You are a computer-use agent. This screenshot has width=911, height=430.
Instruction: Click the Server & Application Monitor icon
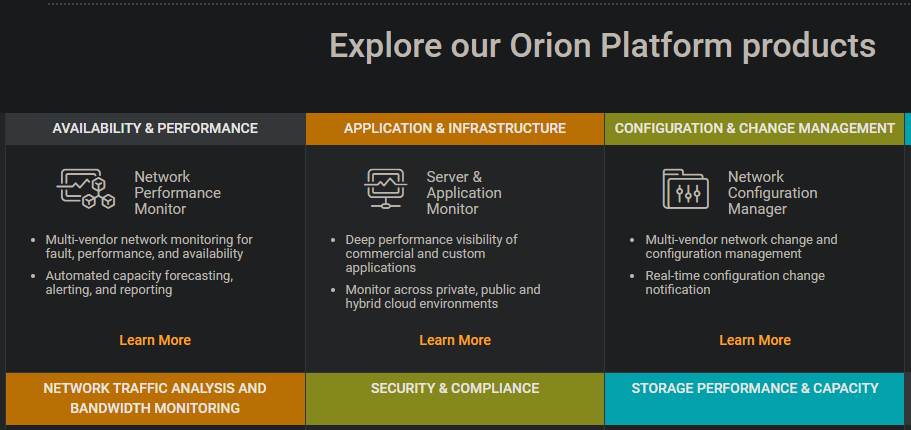[x=385, y=189]
